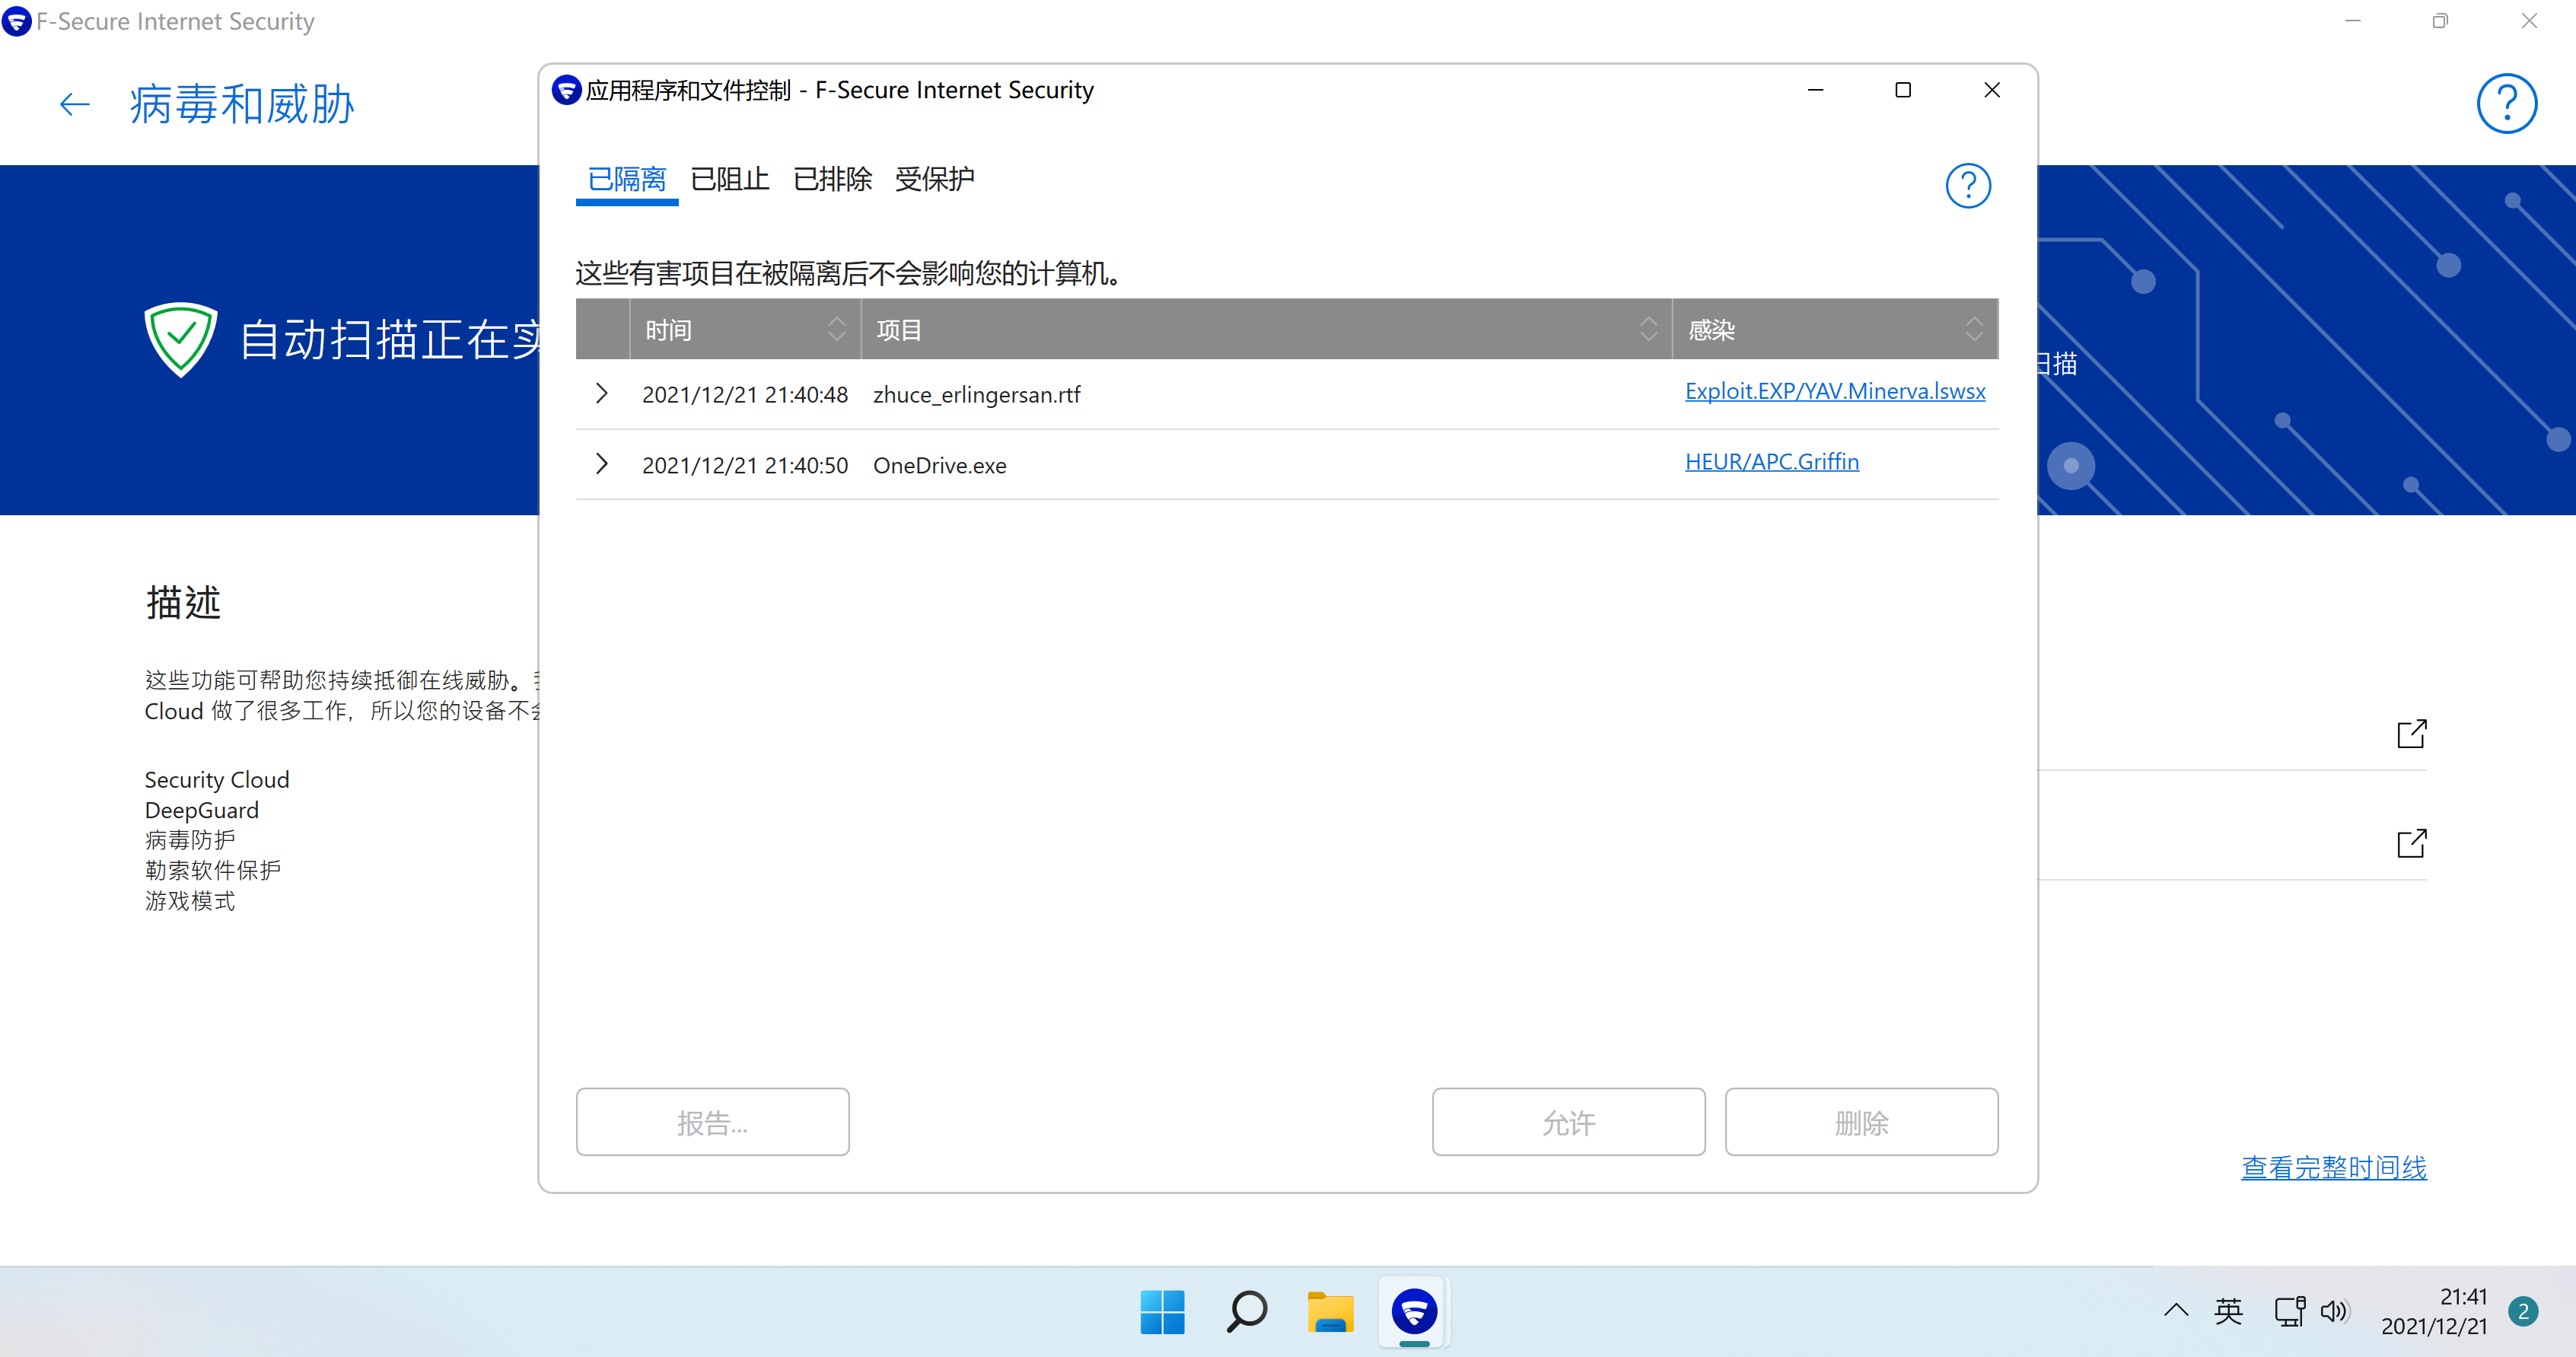The image size is (2576, 1357).
Task: Sort quarantine list by 时间 column
Action: pos(745,329)
